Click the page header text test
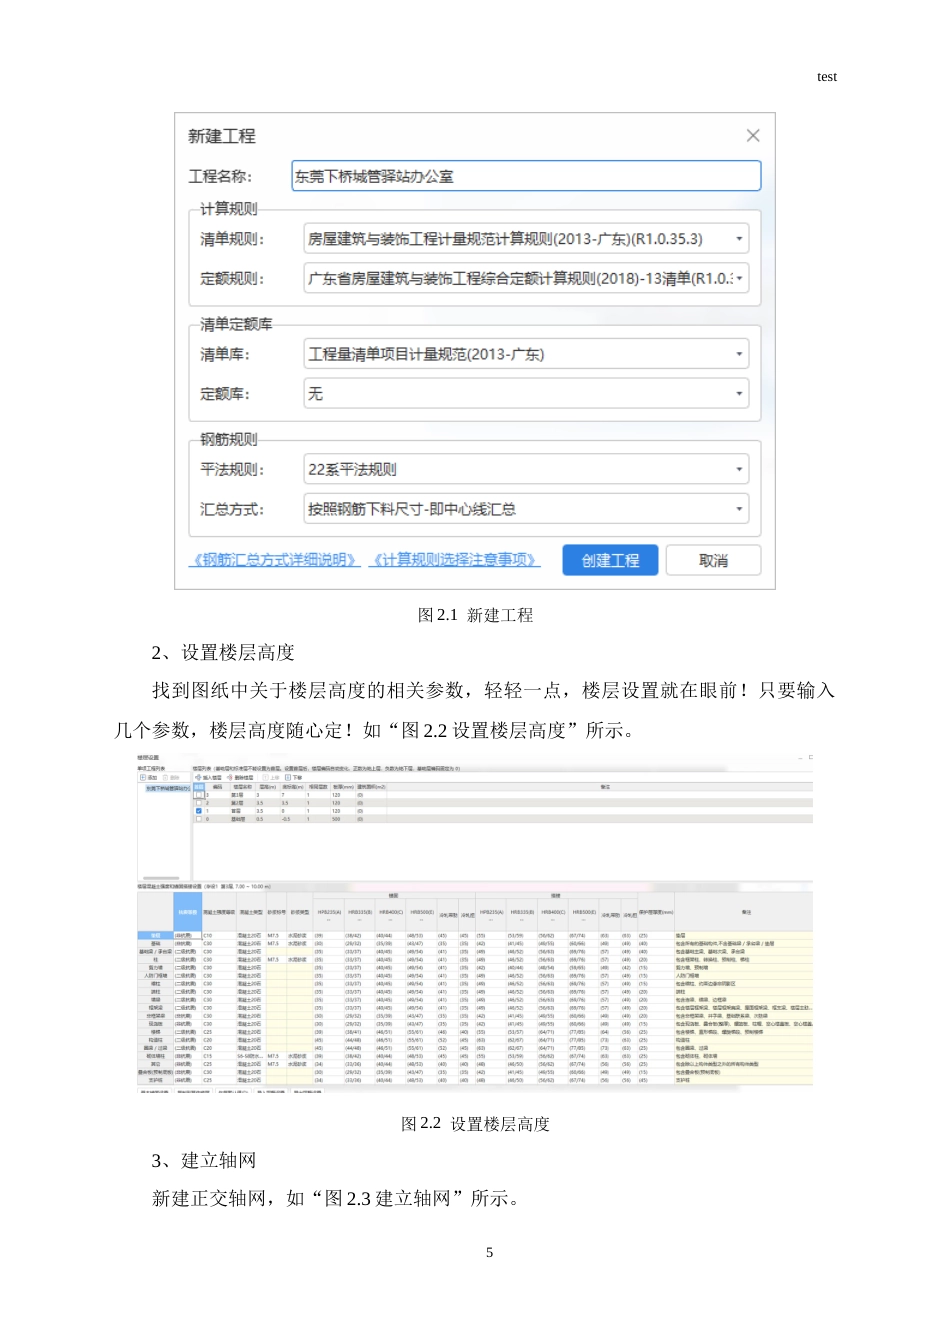The image size is (950, 1344). [x=827, y=77]
